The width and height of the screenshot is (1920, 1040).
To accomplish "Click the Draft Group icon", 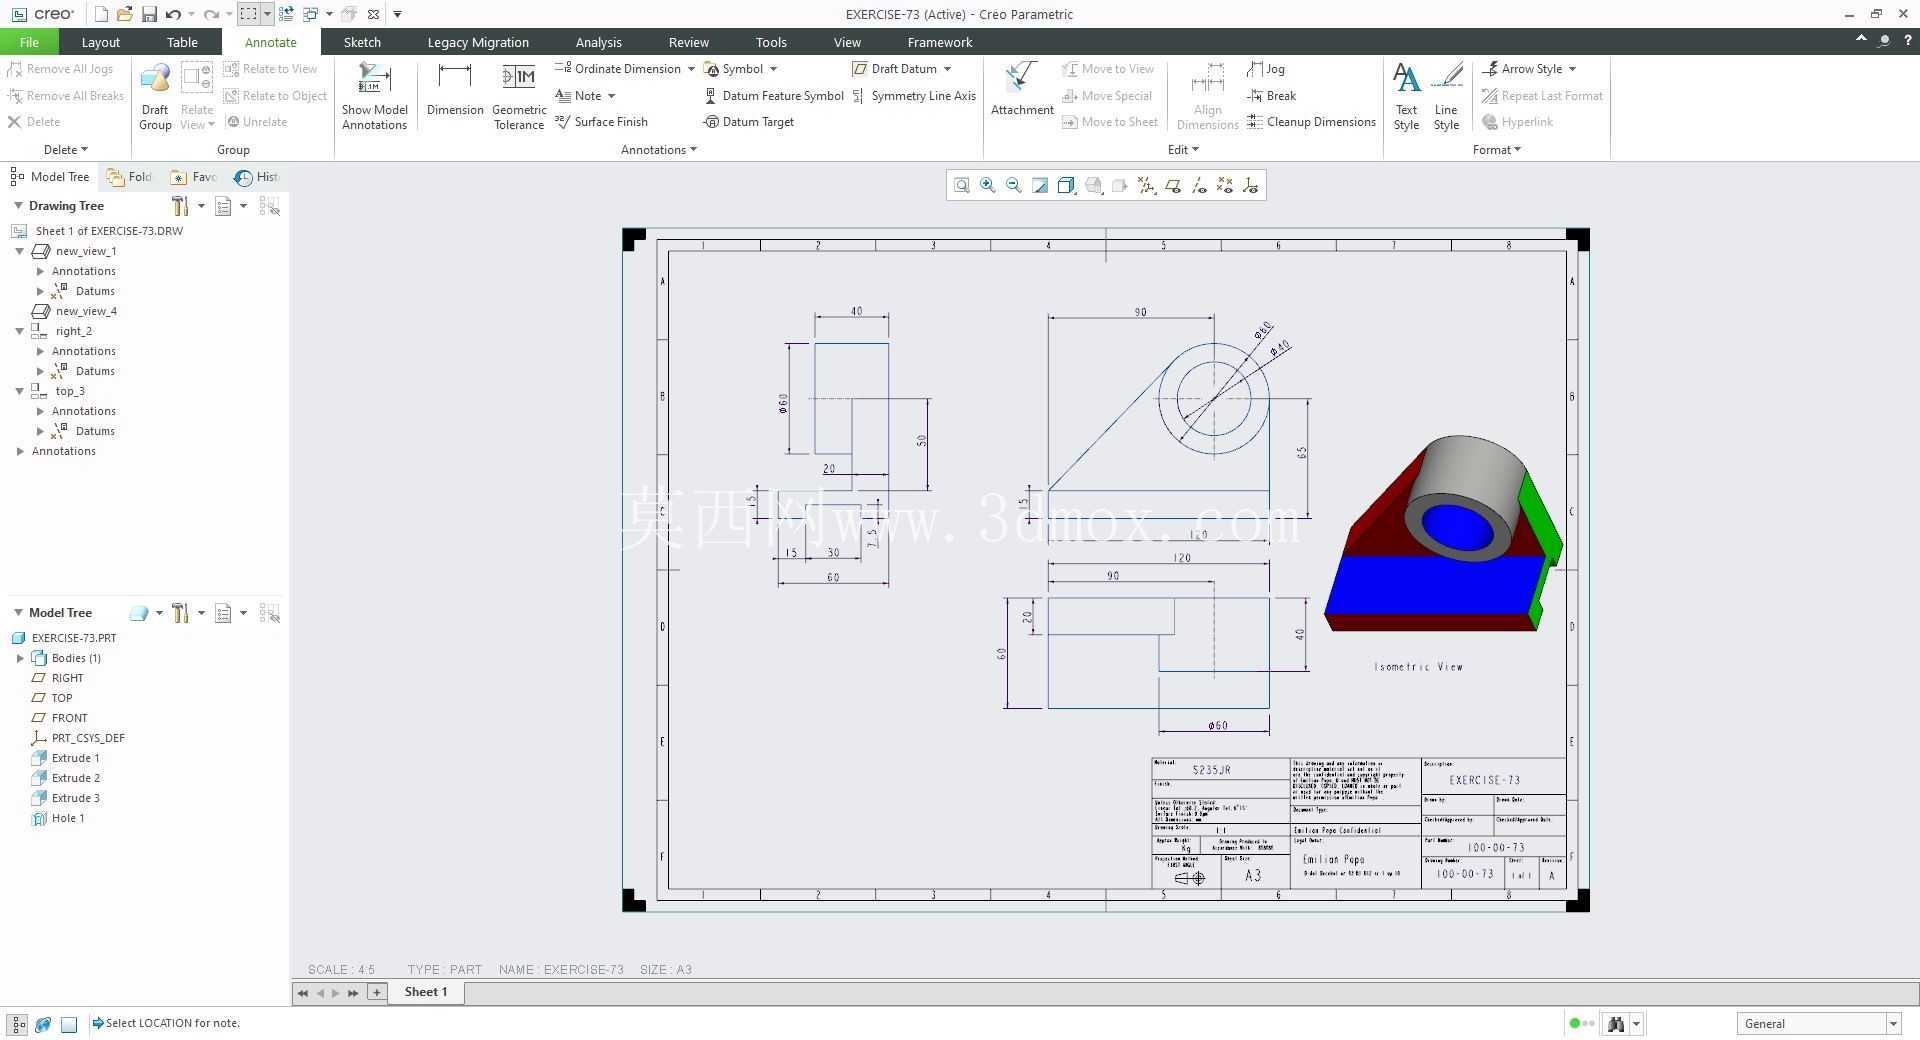I will coord(155,96).
